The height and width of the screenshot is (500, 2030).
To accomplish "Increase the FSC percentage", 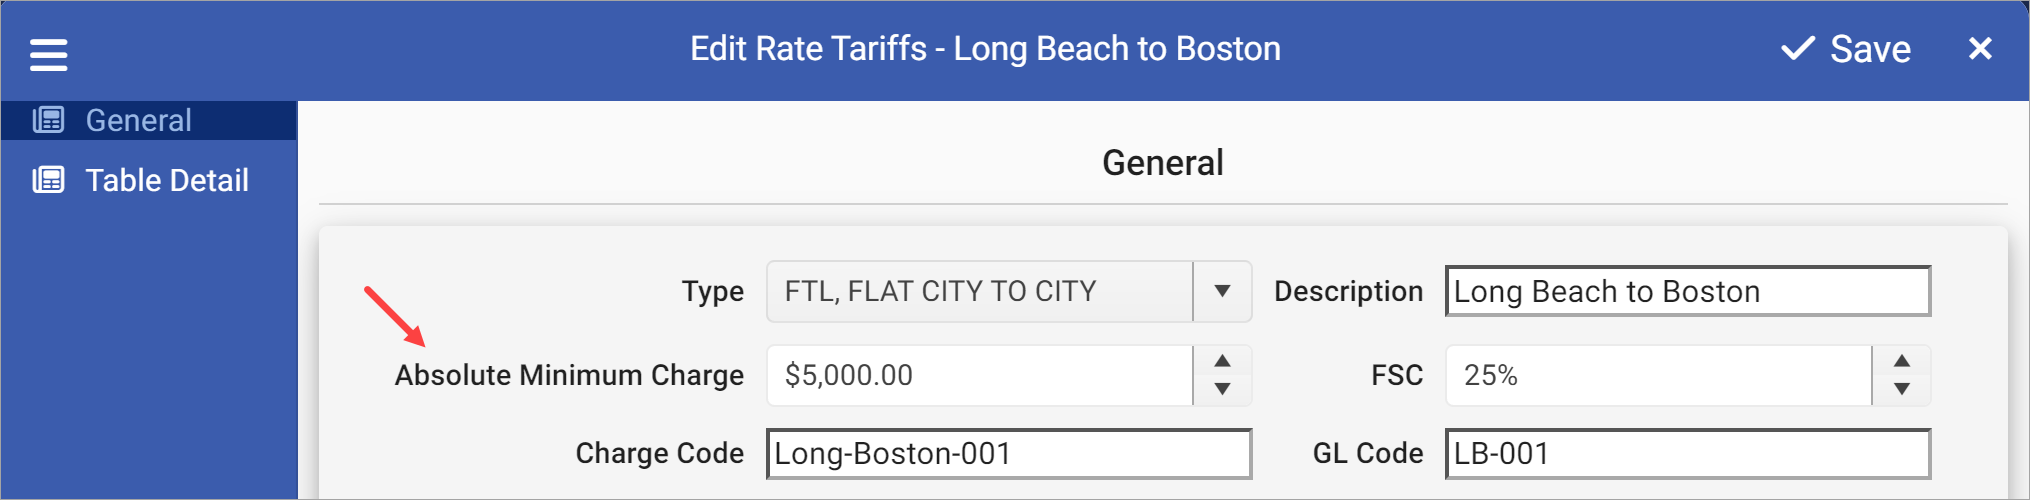I will (x=1901, y=361).
